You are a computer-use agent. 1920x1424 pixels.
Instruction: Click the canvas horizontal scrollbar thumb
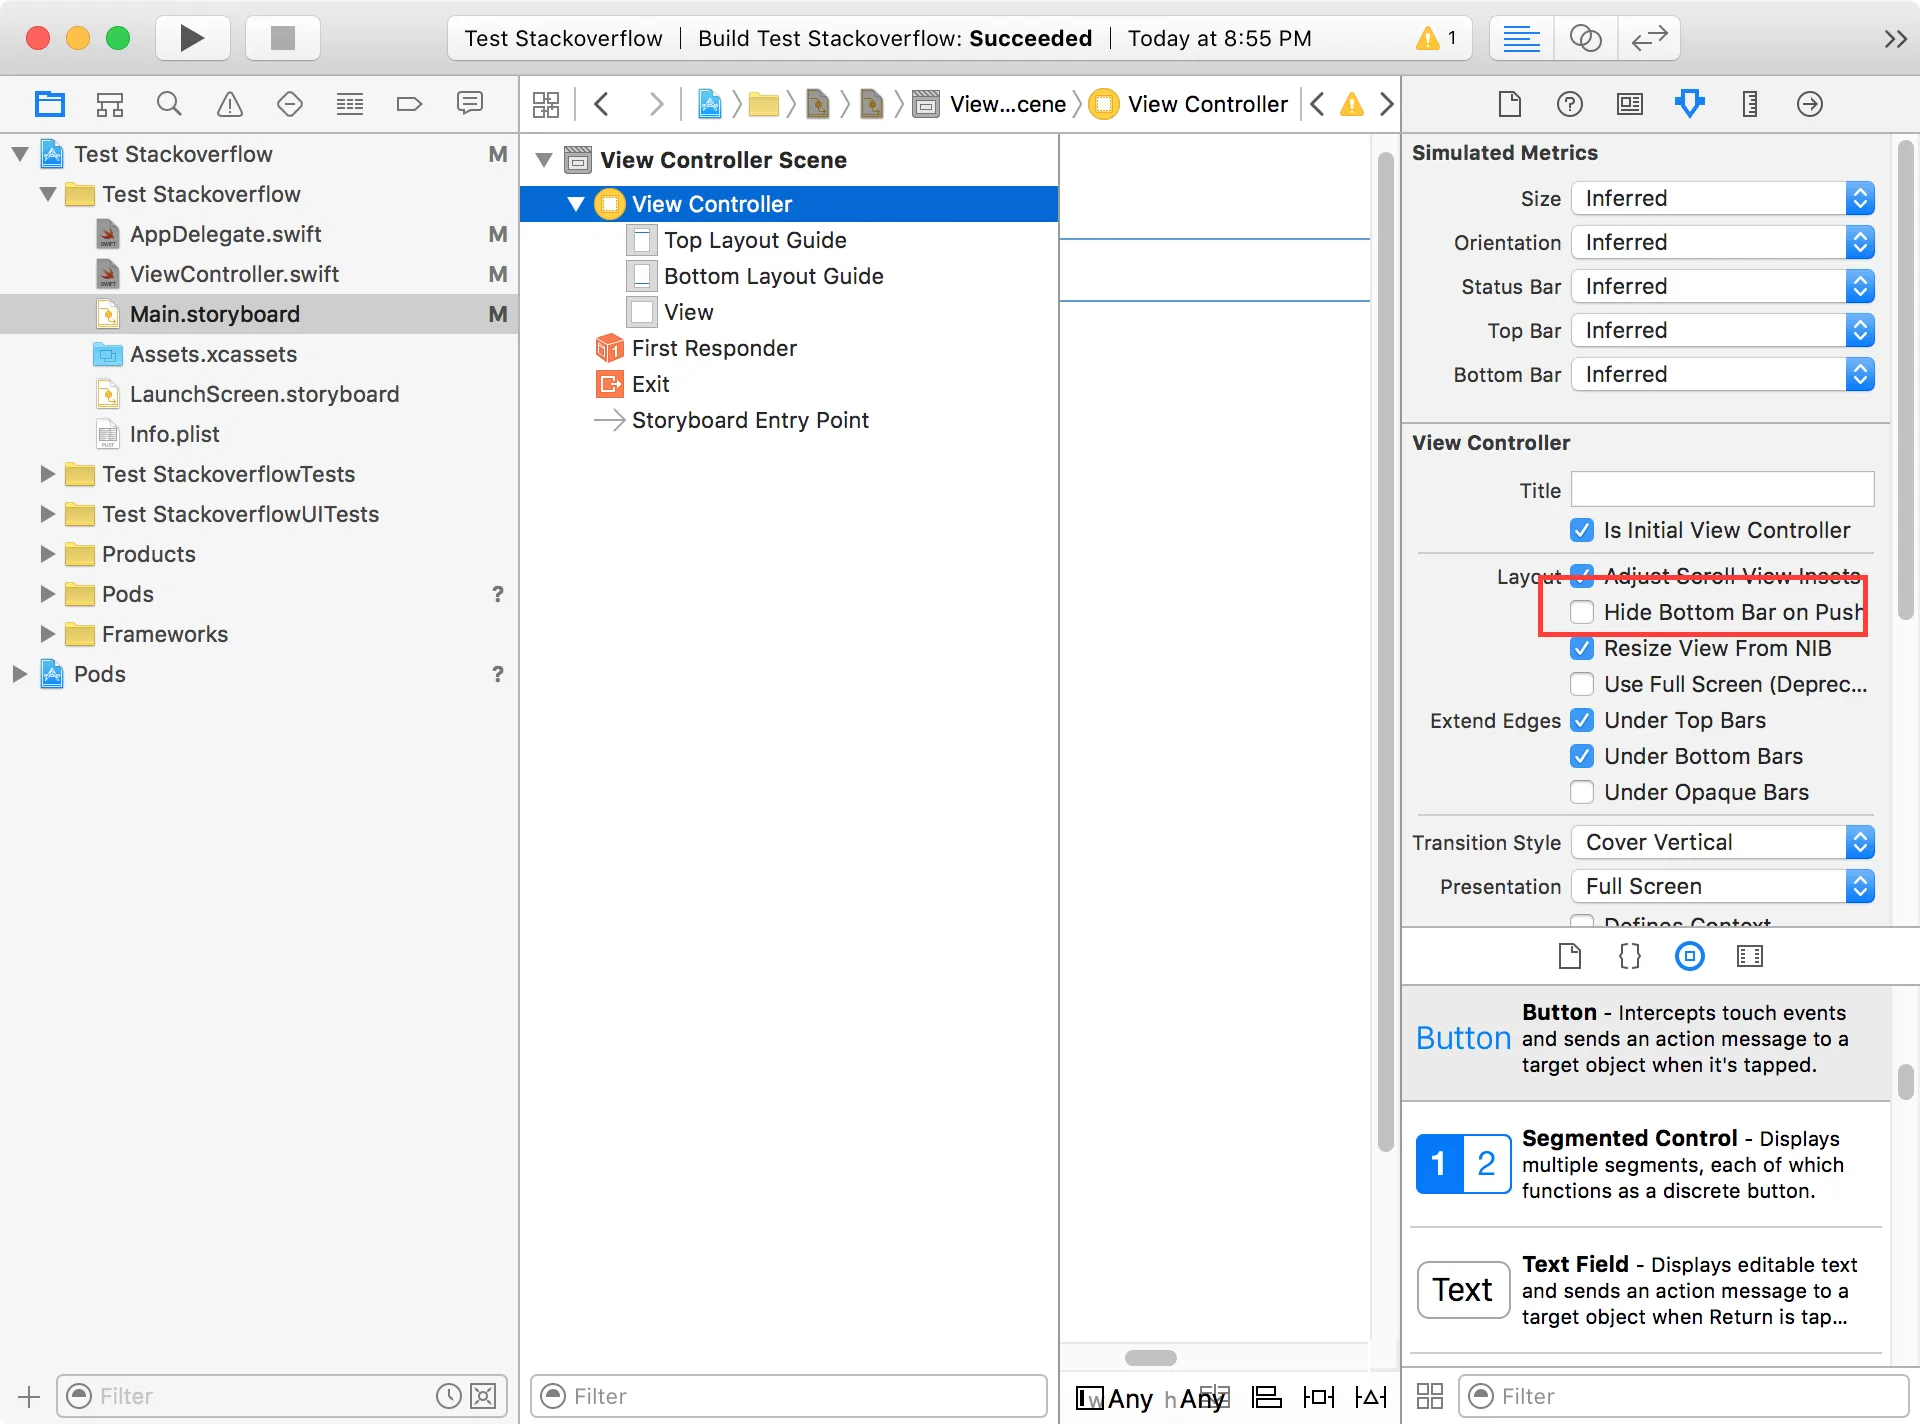1150,1358
